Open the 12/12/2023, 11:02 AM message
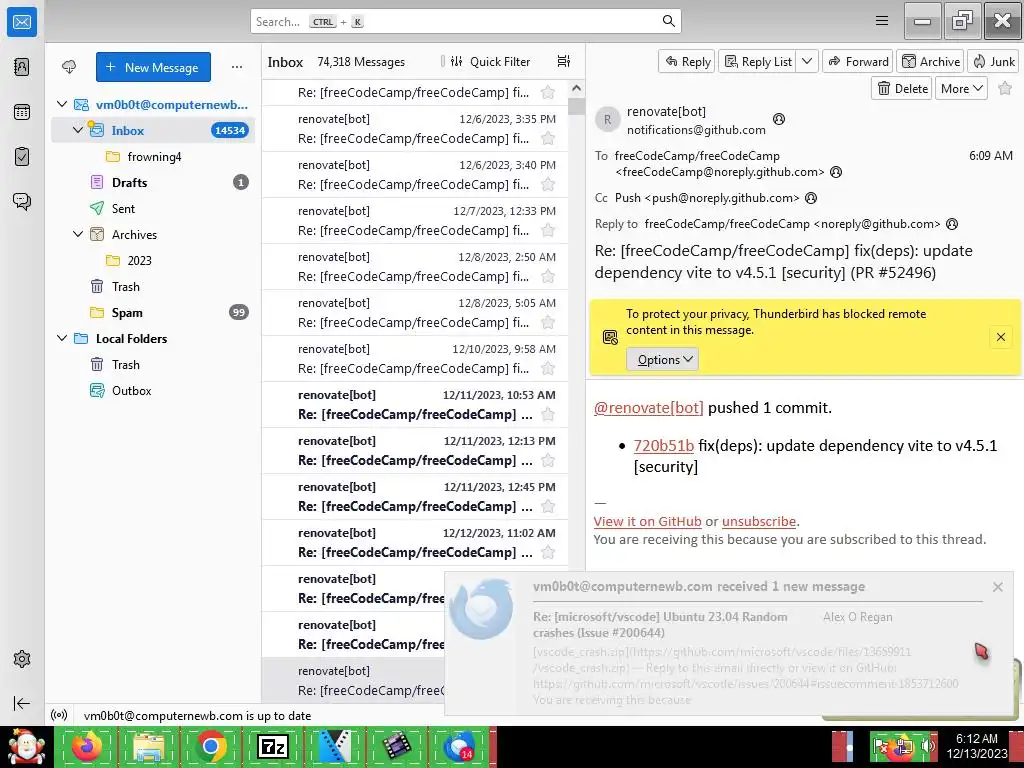Screen dimensions: 1024x768 click(415, 542)
